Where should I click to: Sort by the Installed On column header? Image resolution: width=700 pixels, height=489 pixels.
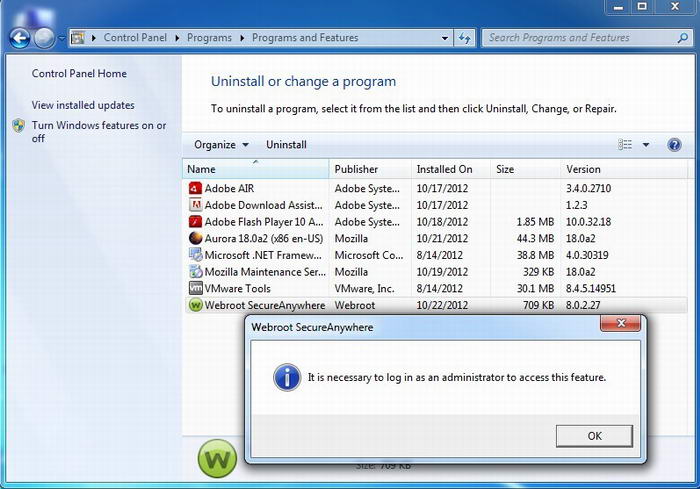[x=451, y=169]
